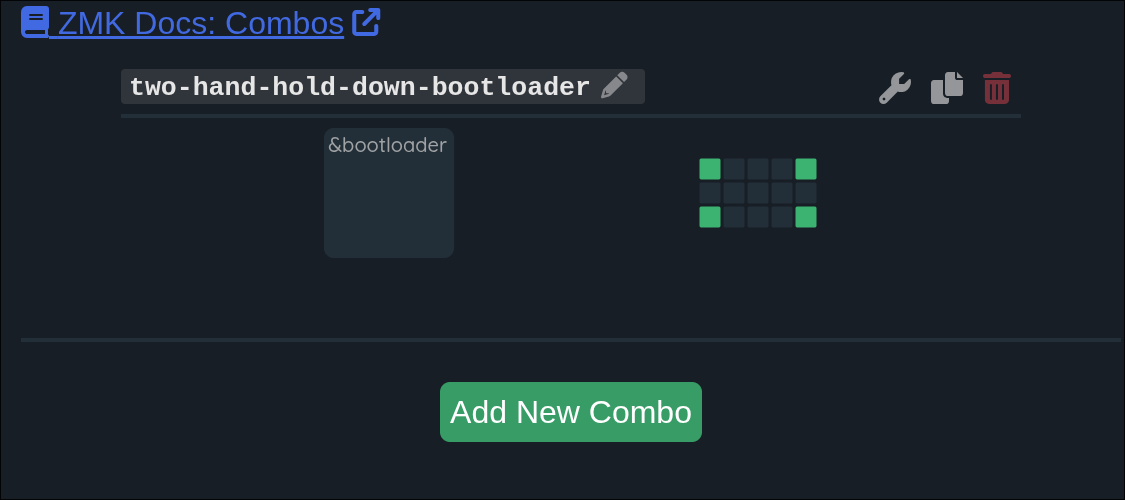
Task: Enable the top row second key position
Action: point(734,169)
